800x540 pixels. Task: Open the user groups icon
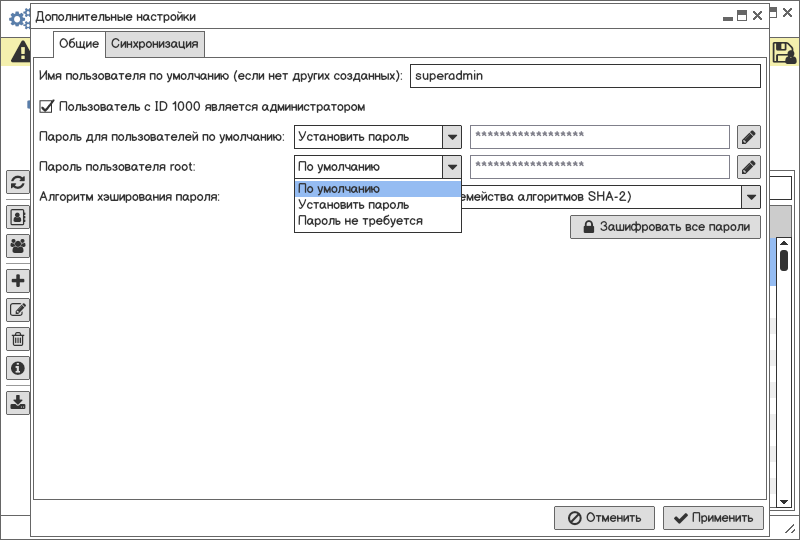[18, 247]
